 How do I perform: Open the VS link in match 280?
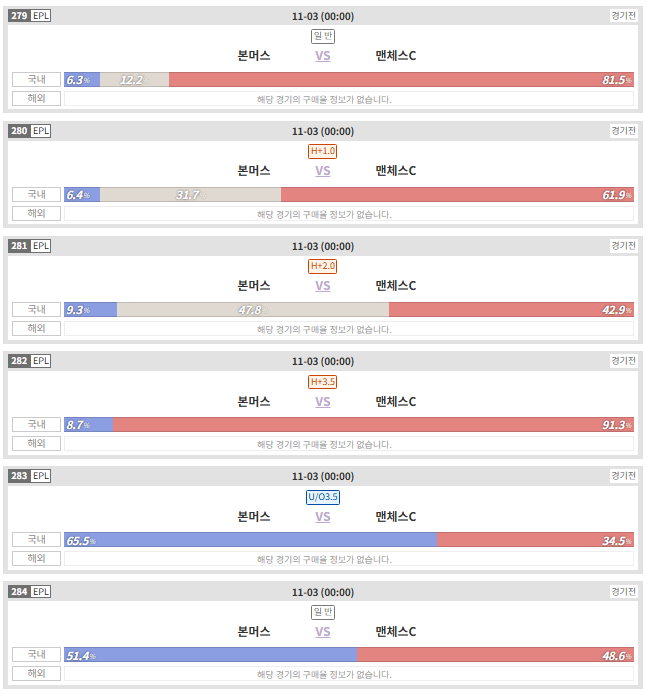point(323,171)
